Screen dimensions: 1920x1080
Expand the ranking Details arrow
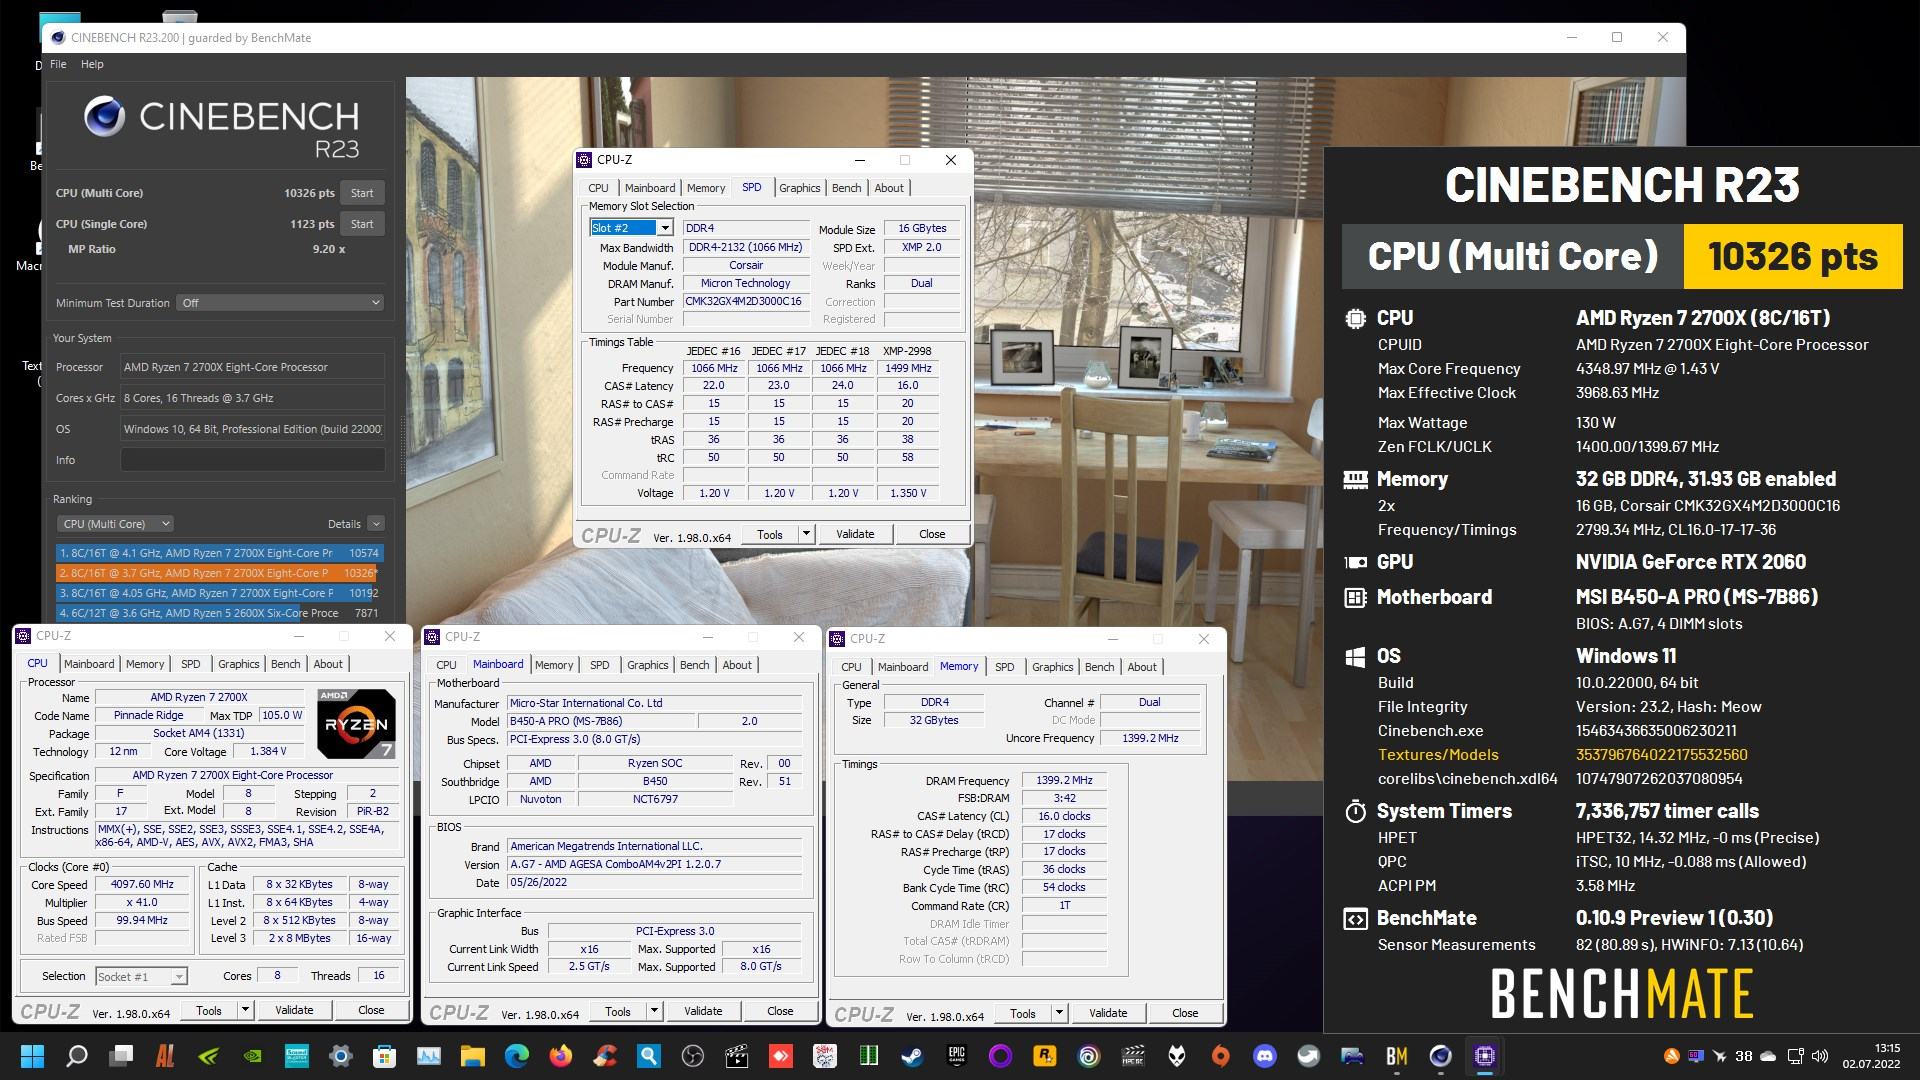tap(376, 524)
